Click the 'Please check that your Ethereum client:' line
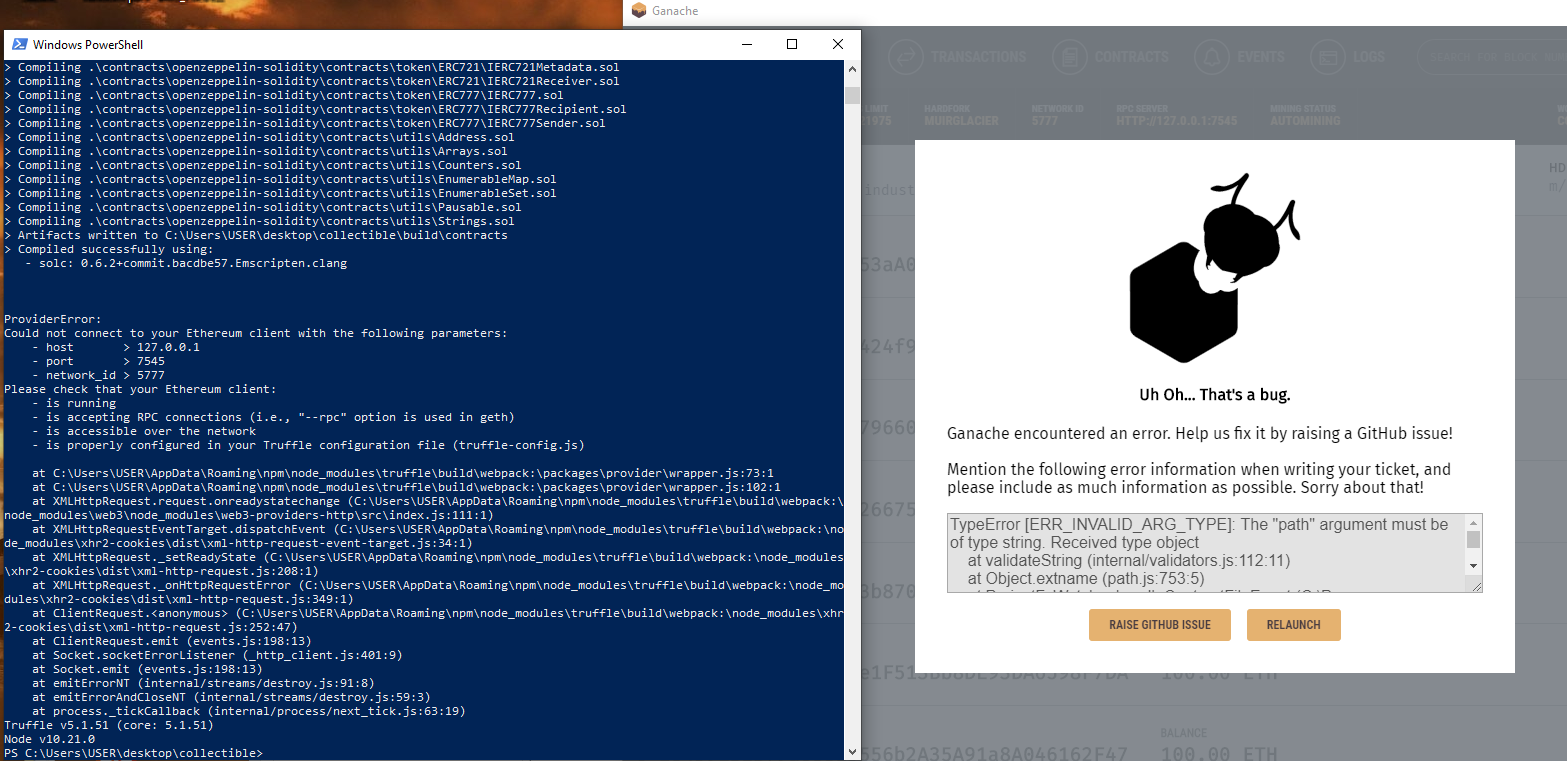Image resolution: width=1567 pixels, height=761 pixels. click(x=140, y=389)
